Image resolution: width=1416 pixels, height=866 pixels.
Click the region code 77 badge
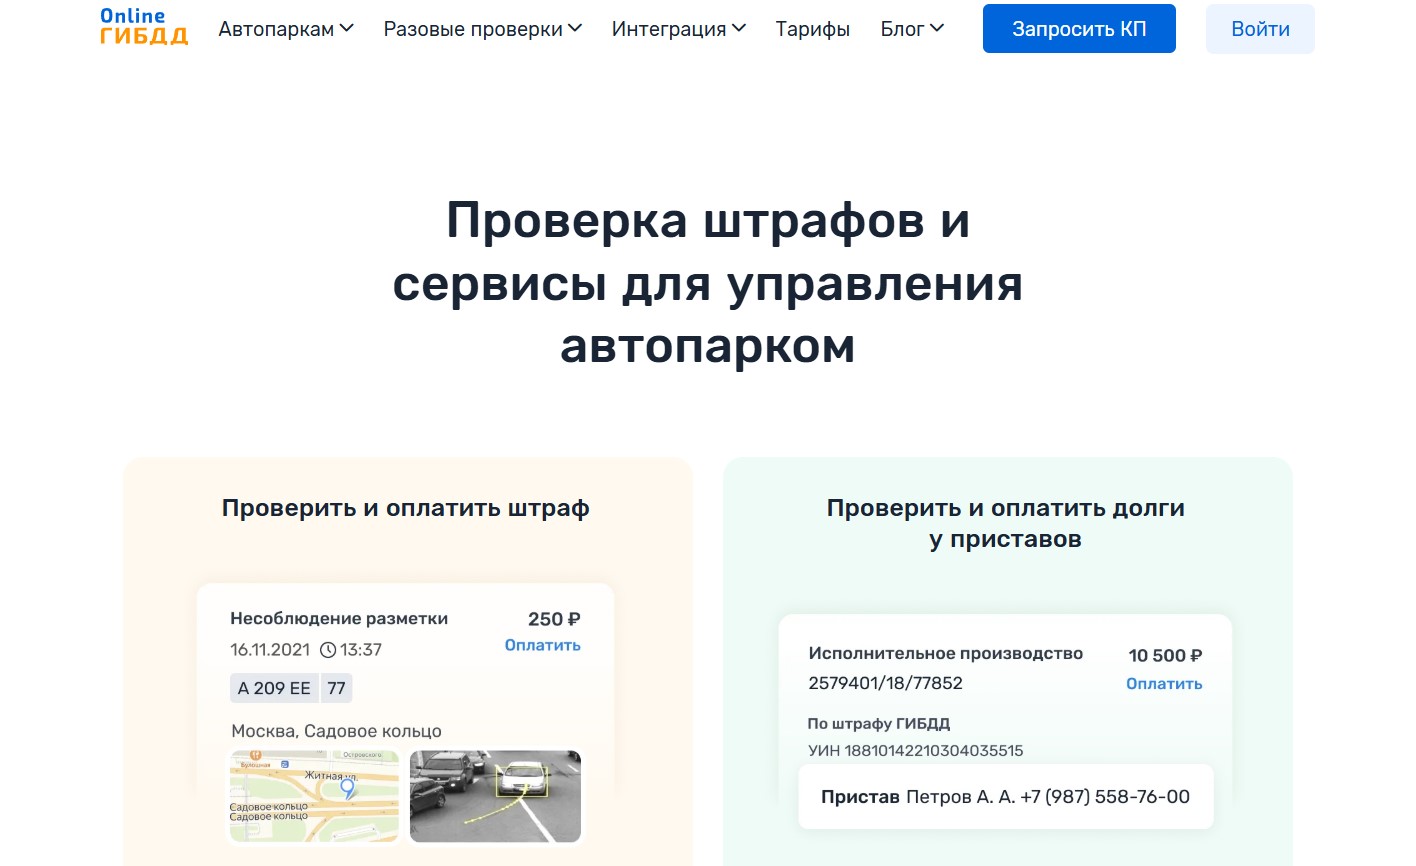point(336,688)
